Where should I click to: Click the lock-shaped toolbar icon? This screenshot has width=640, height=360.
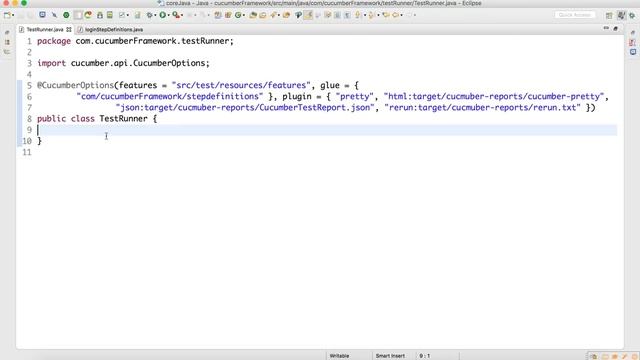100,15
